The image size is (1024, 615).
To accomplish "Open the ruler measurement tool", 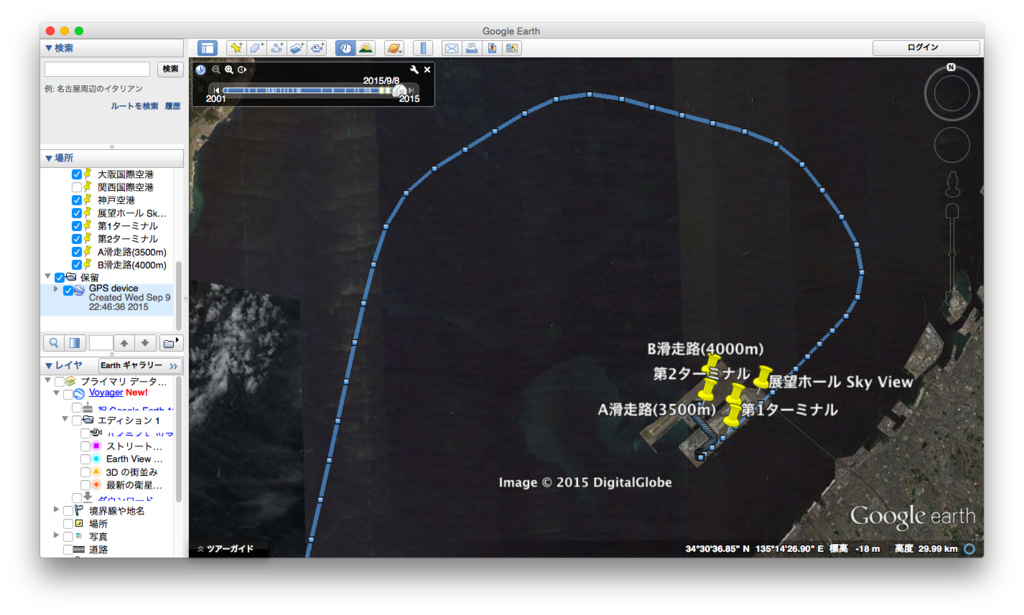I will 423,48.
